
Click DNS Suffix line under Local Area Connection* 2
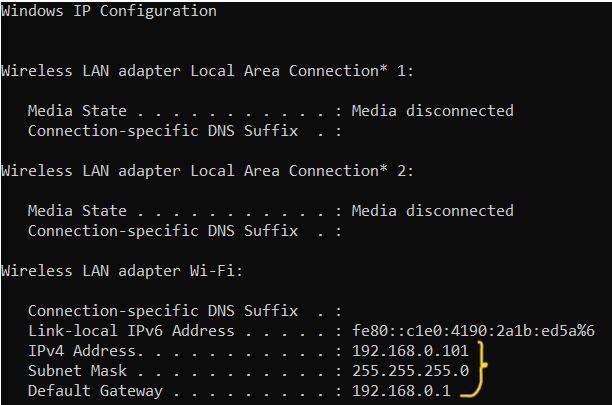pyautogui.click(x=162, y=231)
